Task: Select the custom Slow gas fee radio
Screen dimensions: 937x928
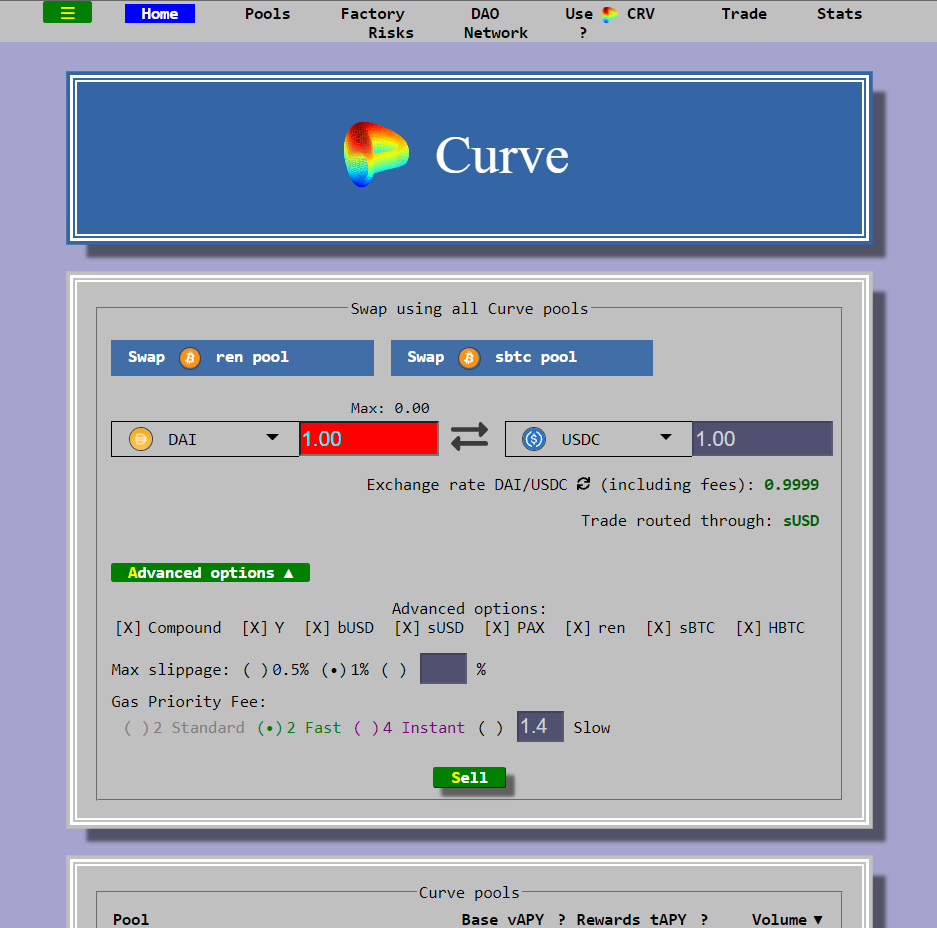Action: pos(491,728)
